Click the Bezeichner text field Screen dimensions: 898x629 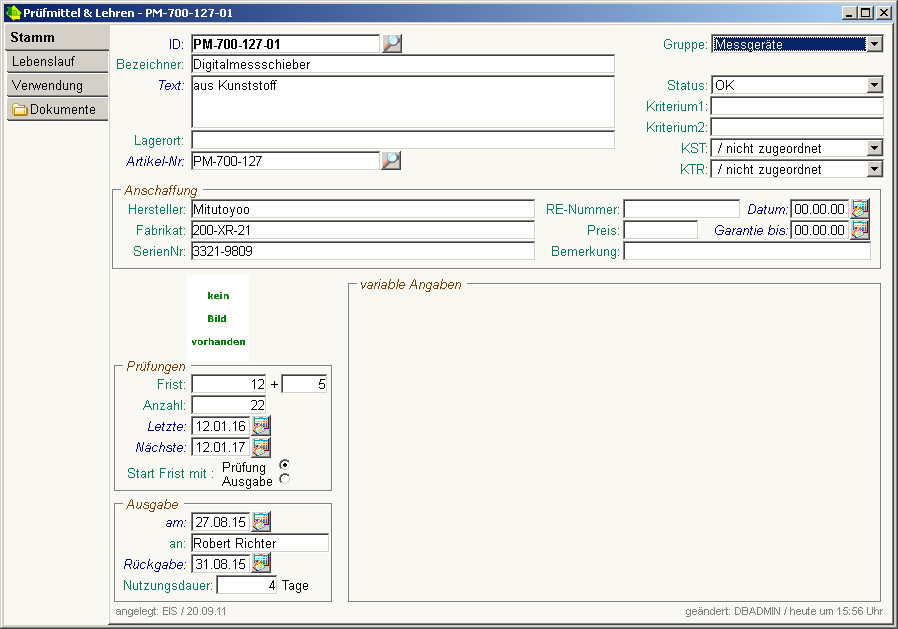click(x=402, y=65)
